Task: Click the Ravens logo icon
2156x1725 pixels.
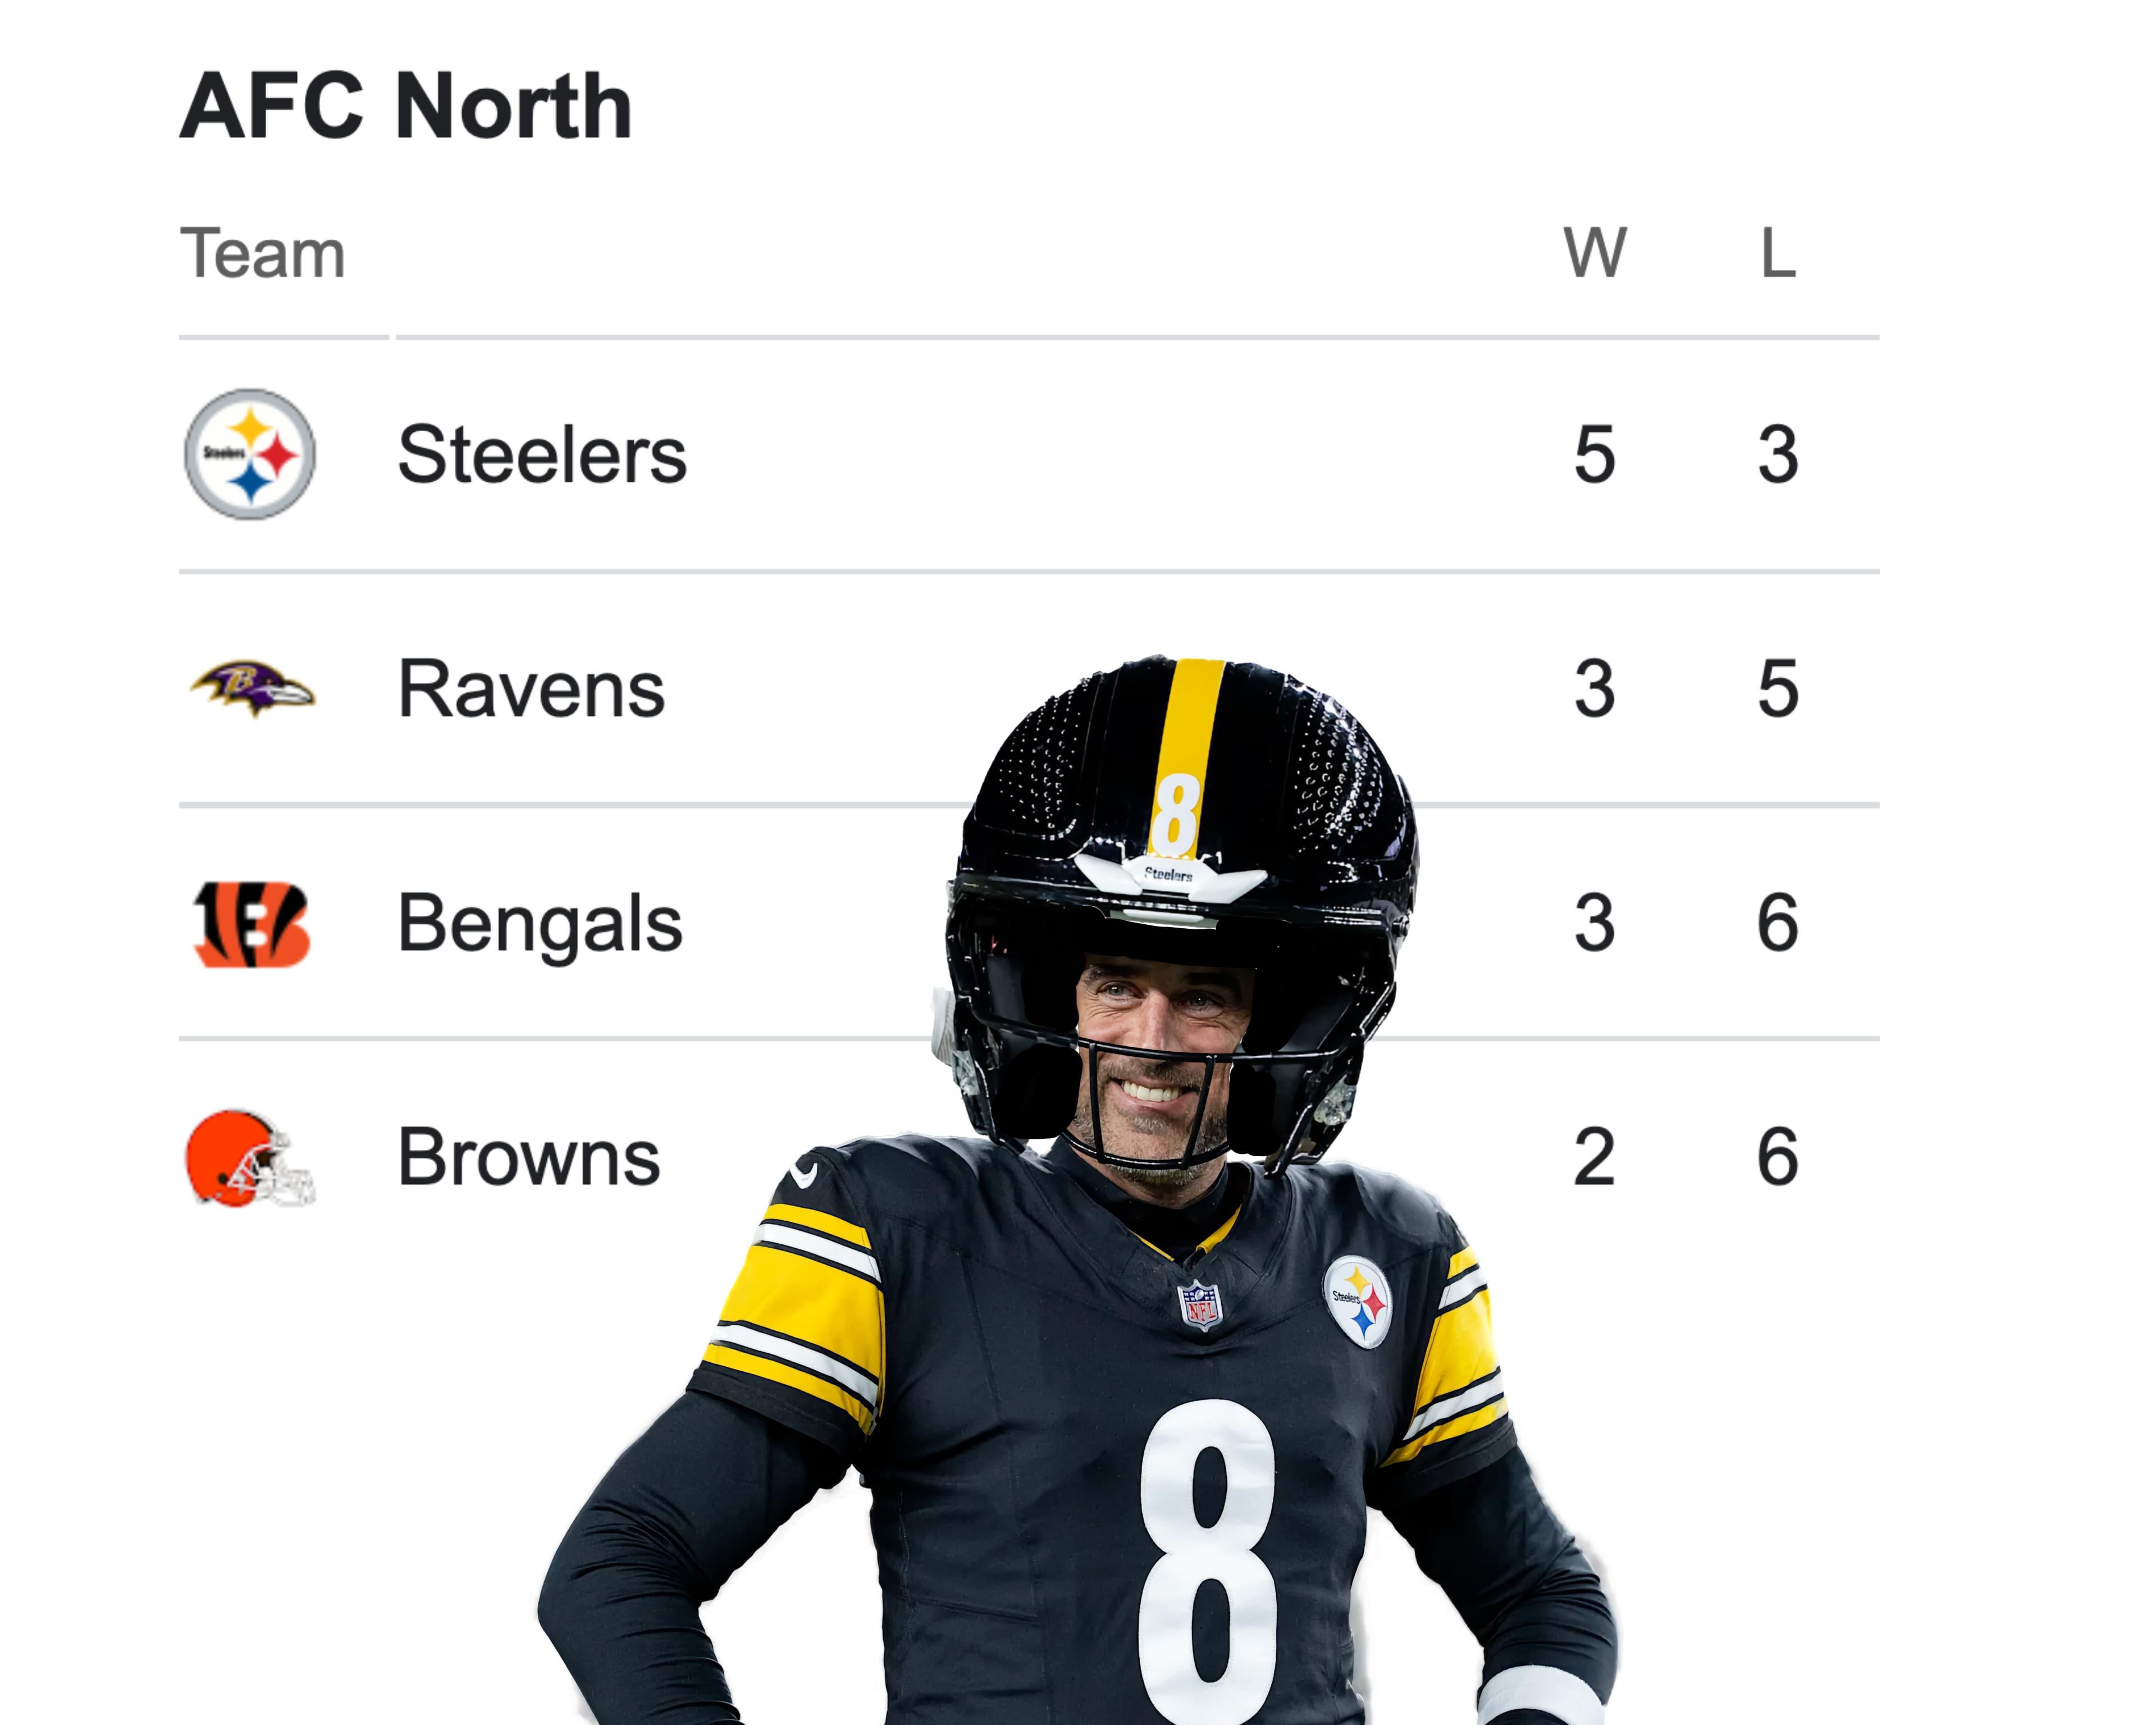Action: click(253, 688)
